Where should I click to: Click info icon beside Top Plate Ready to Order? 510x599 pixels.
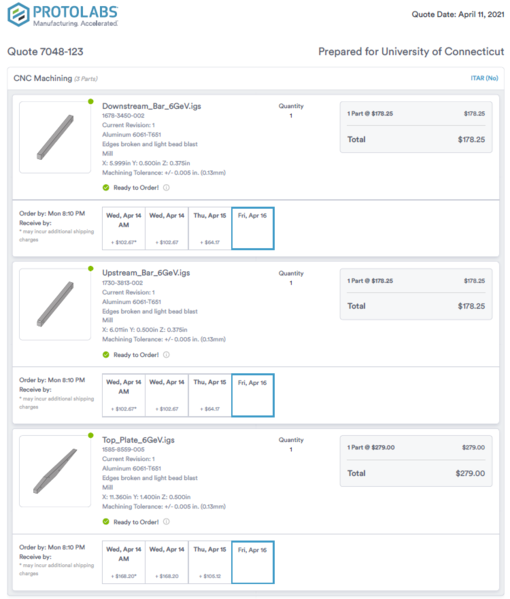pos(166,522)
